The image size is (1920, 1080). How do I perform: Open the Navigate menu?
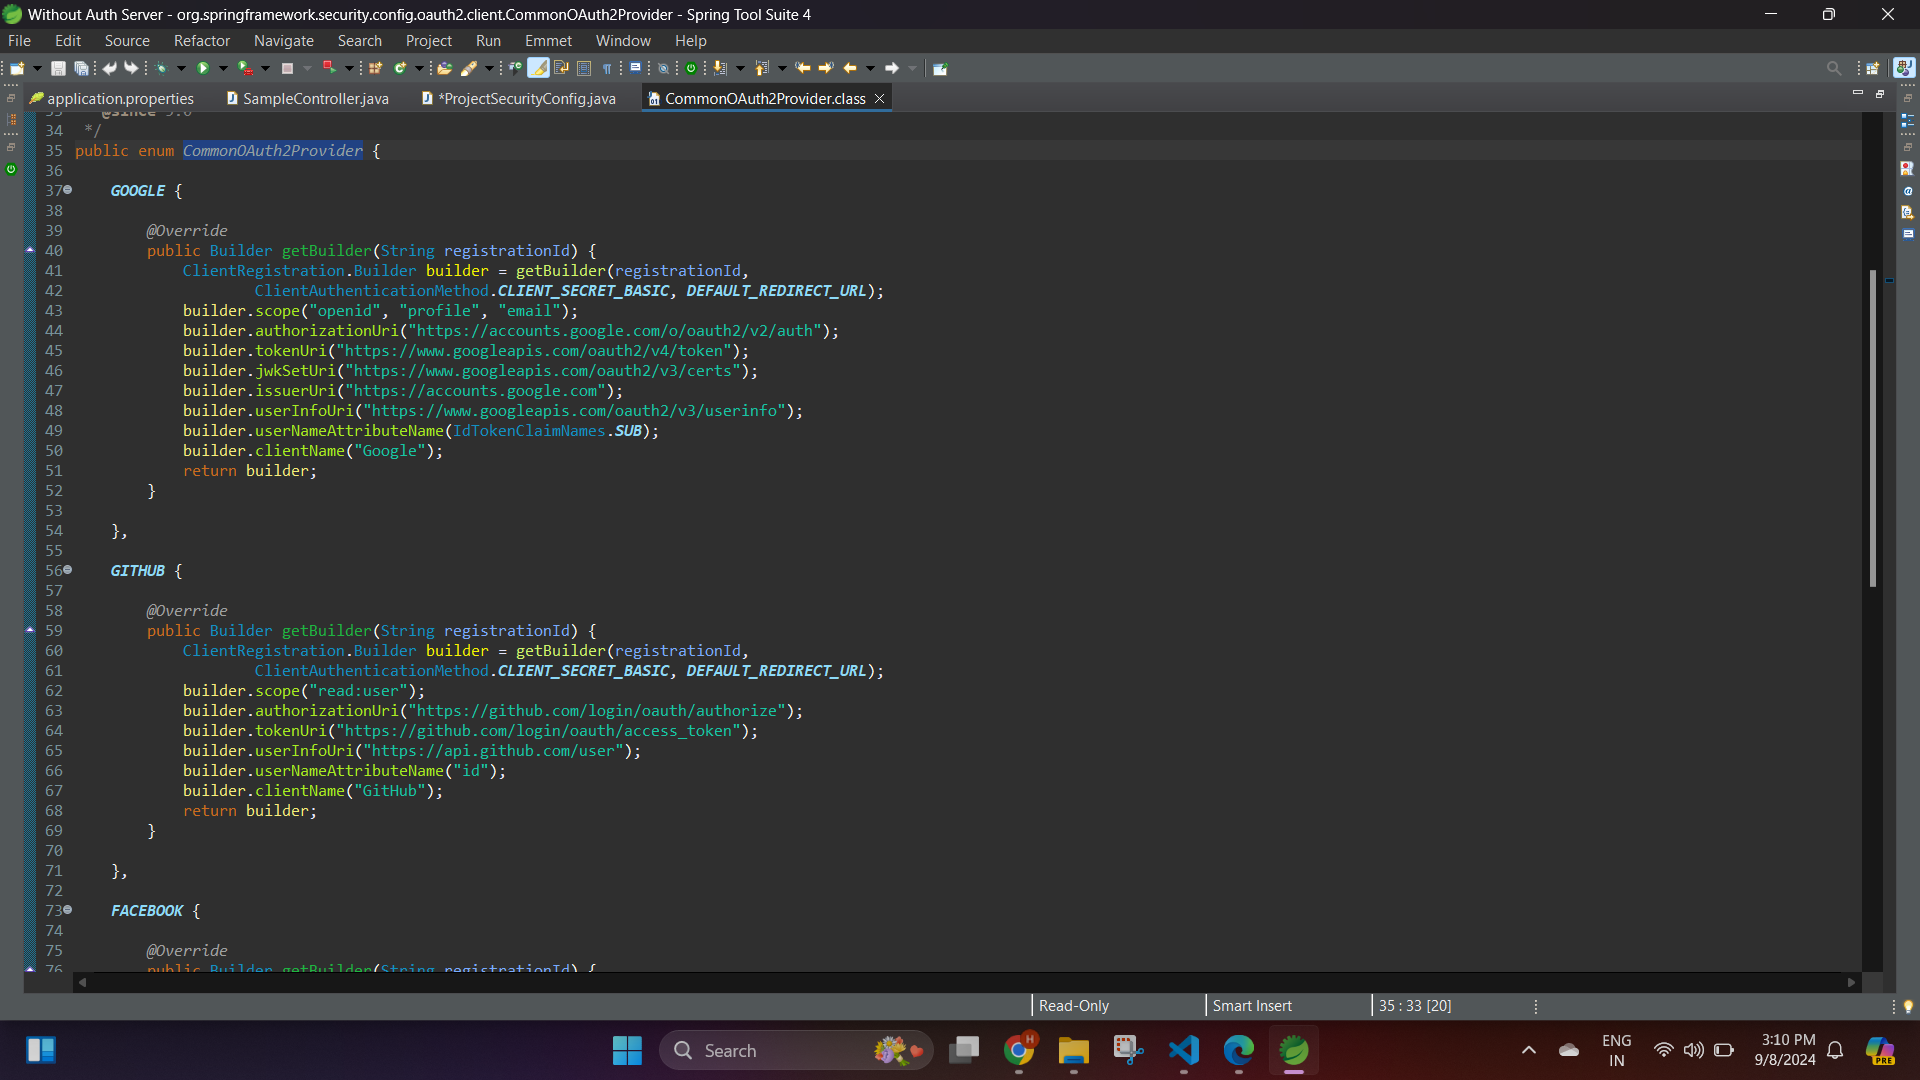(x=284, y=41)
